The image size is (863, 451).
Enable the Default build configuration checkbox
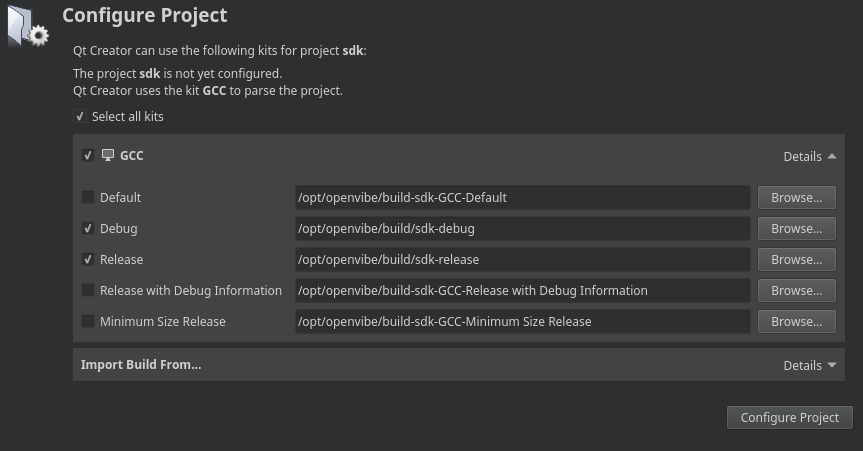tap(88, 198)
